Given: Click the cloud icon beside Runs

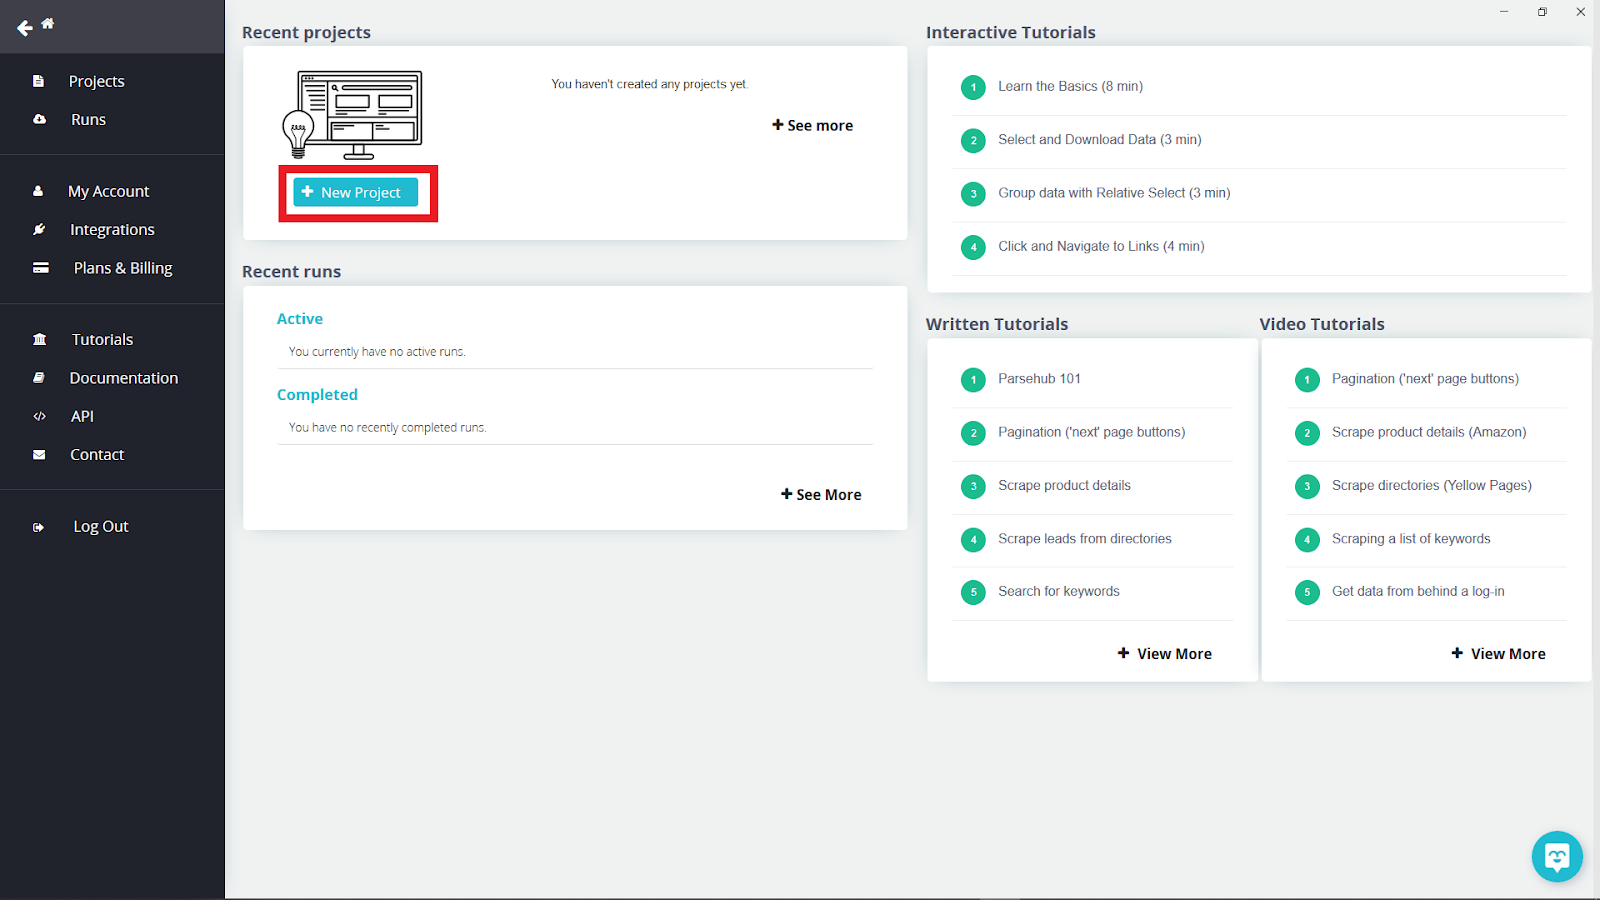Looking at the screenshot, I should tap(39, 119).
